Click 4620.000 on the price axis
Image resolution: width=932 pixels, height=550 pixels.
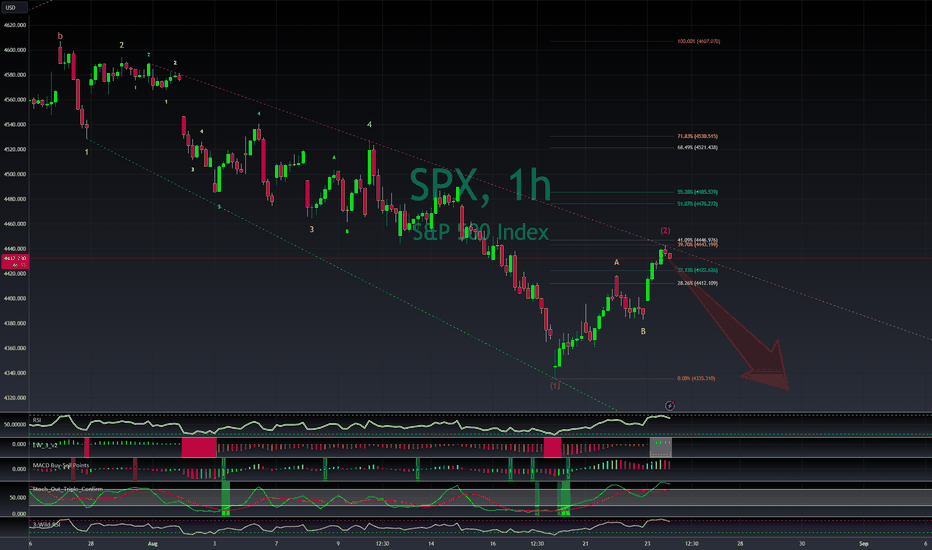point(15,25)
